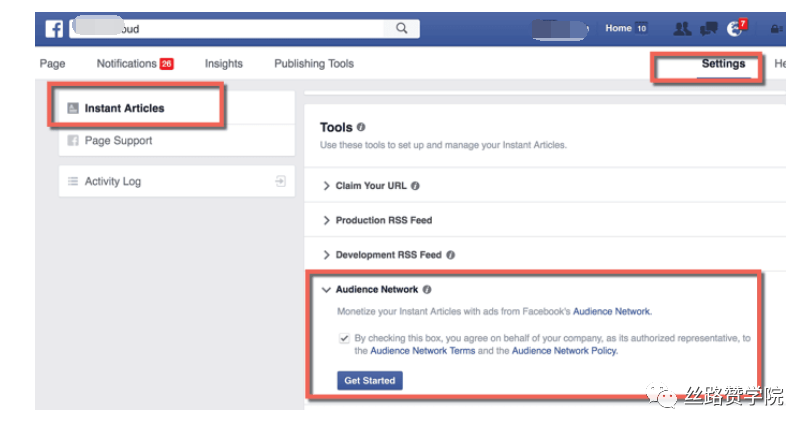
Task: Click the info icon beside Audience Network
Action: [427, 290]
